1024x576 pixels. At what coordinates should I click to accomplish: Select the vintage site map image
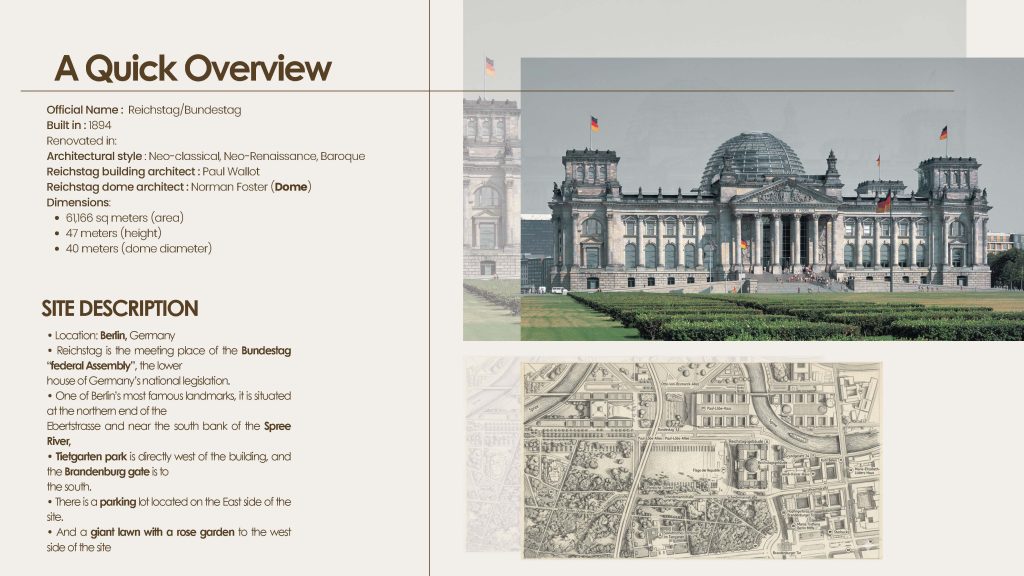pyautogui.click(x=701, y=460)
